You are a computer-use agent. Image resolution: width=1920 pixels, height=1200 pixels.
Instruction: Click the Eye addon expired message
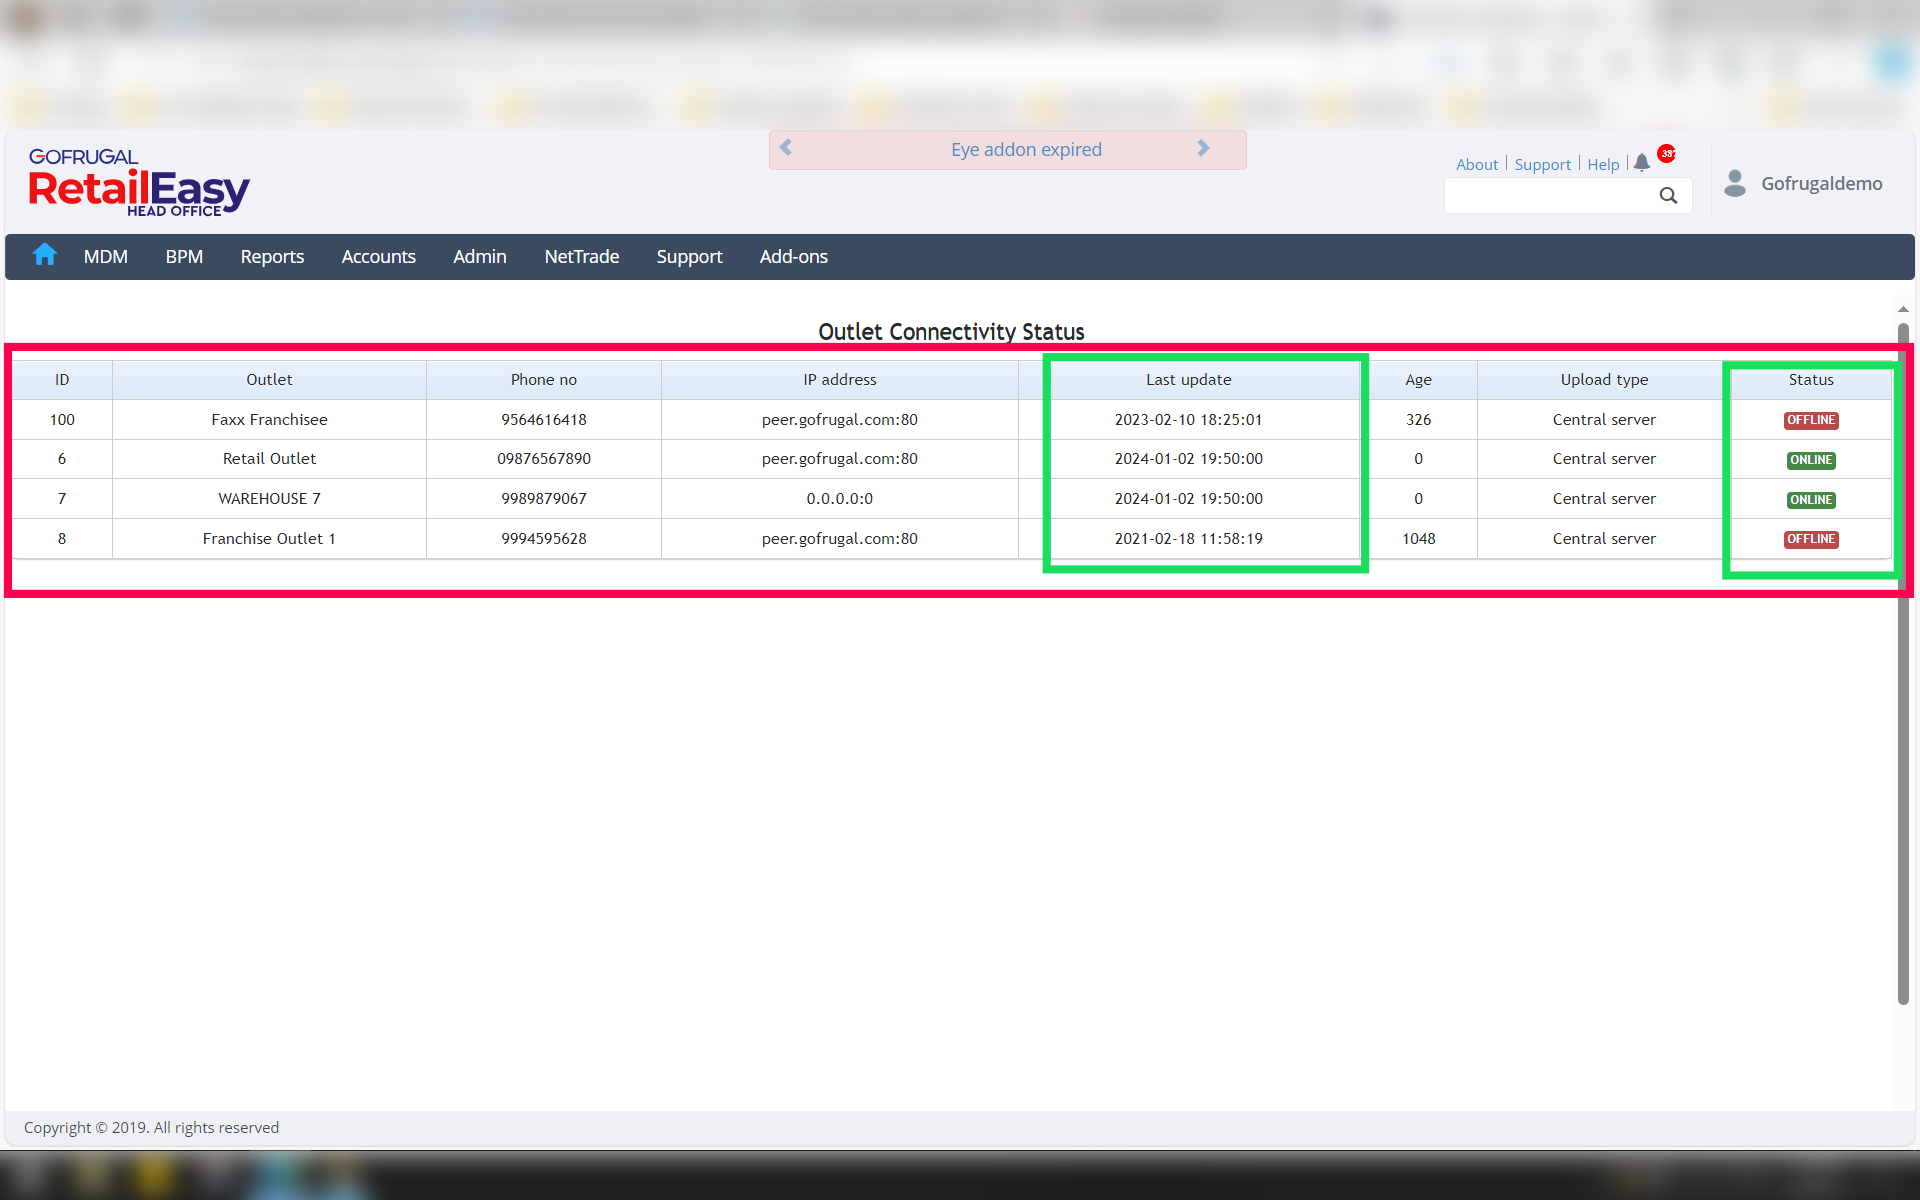1026,150
